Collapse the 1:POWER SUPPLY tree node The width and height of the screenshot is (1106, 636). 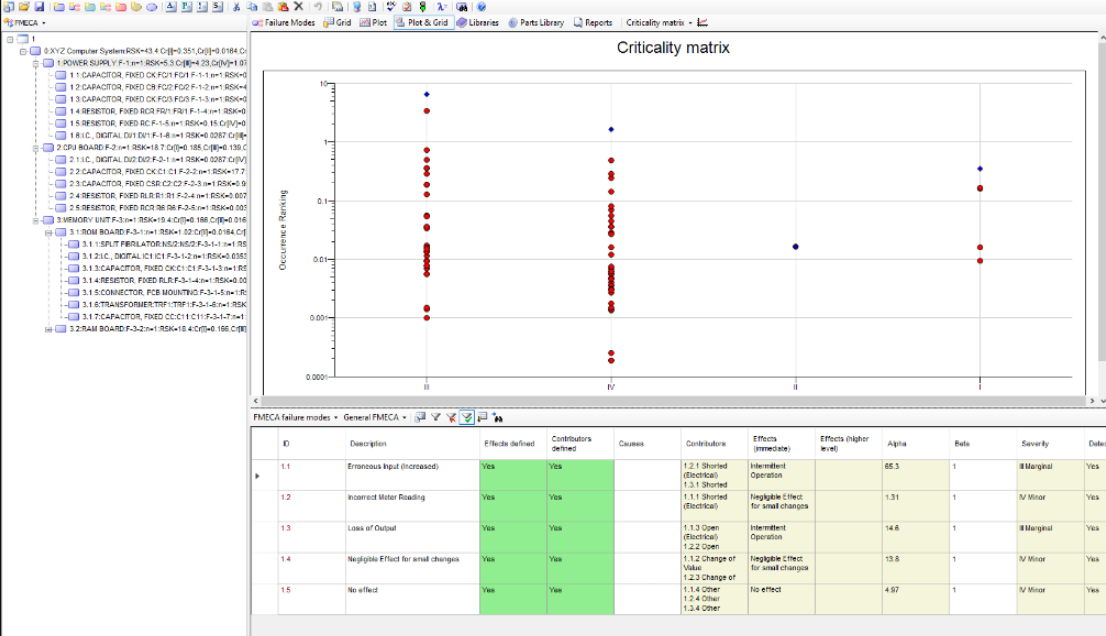pos(35,62)
